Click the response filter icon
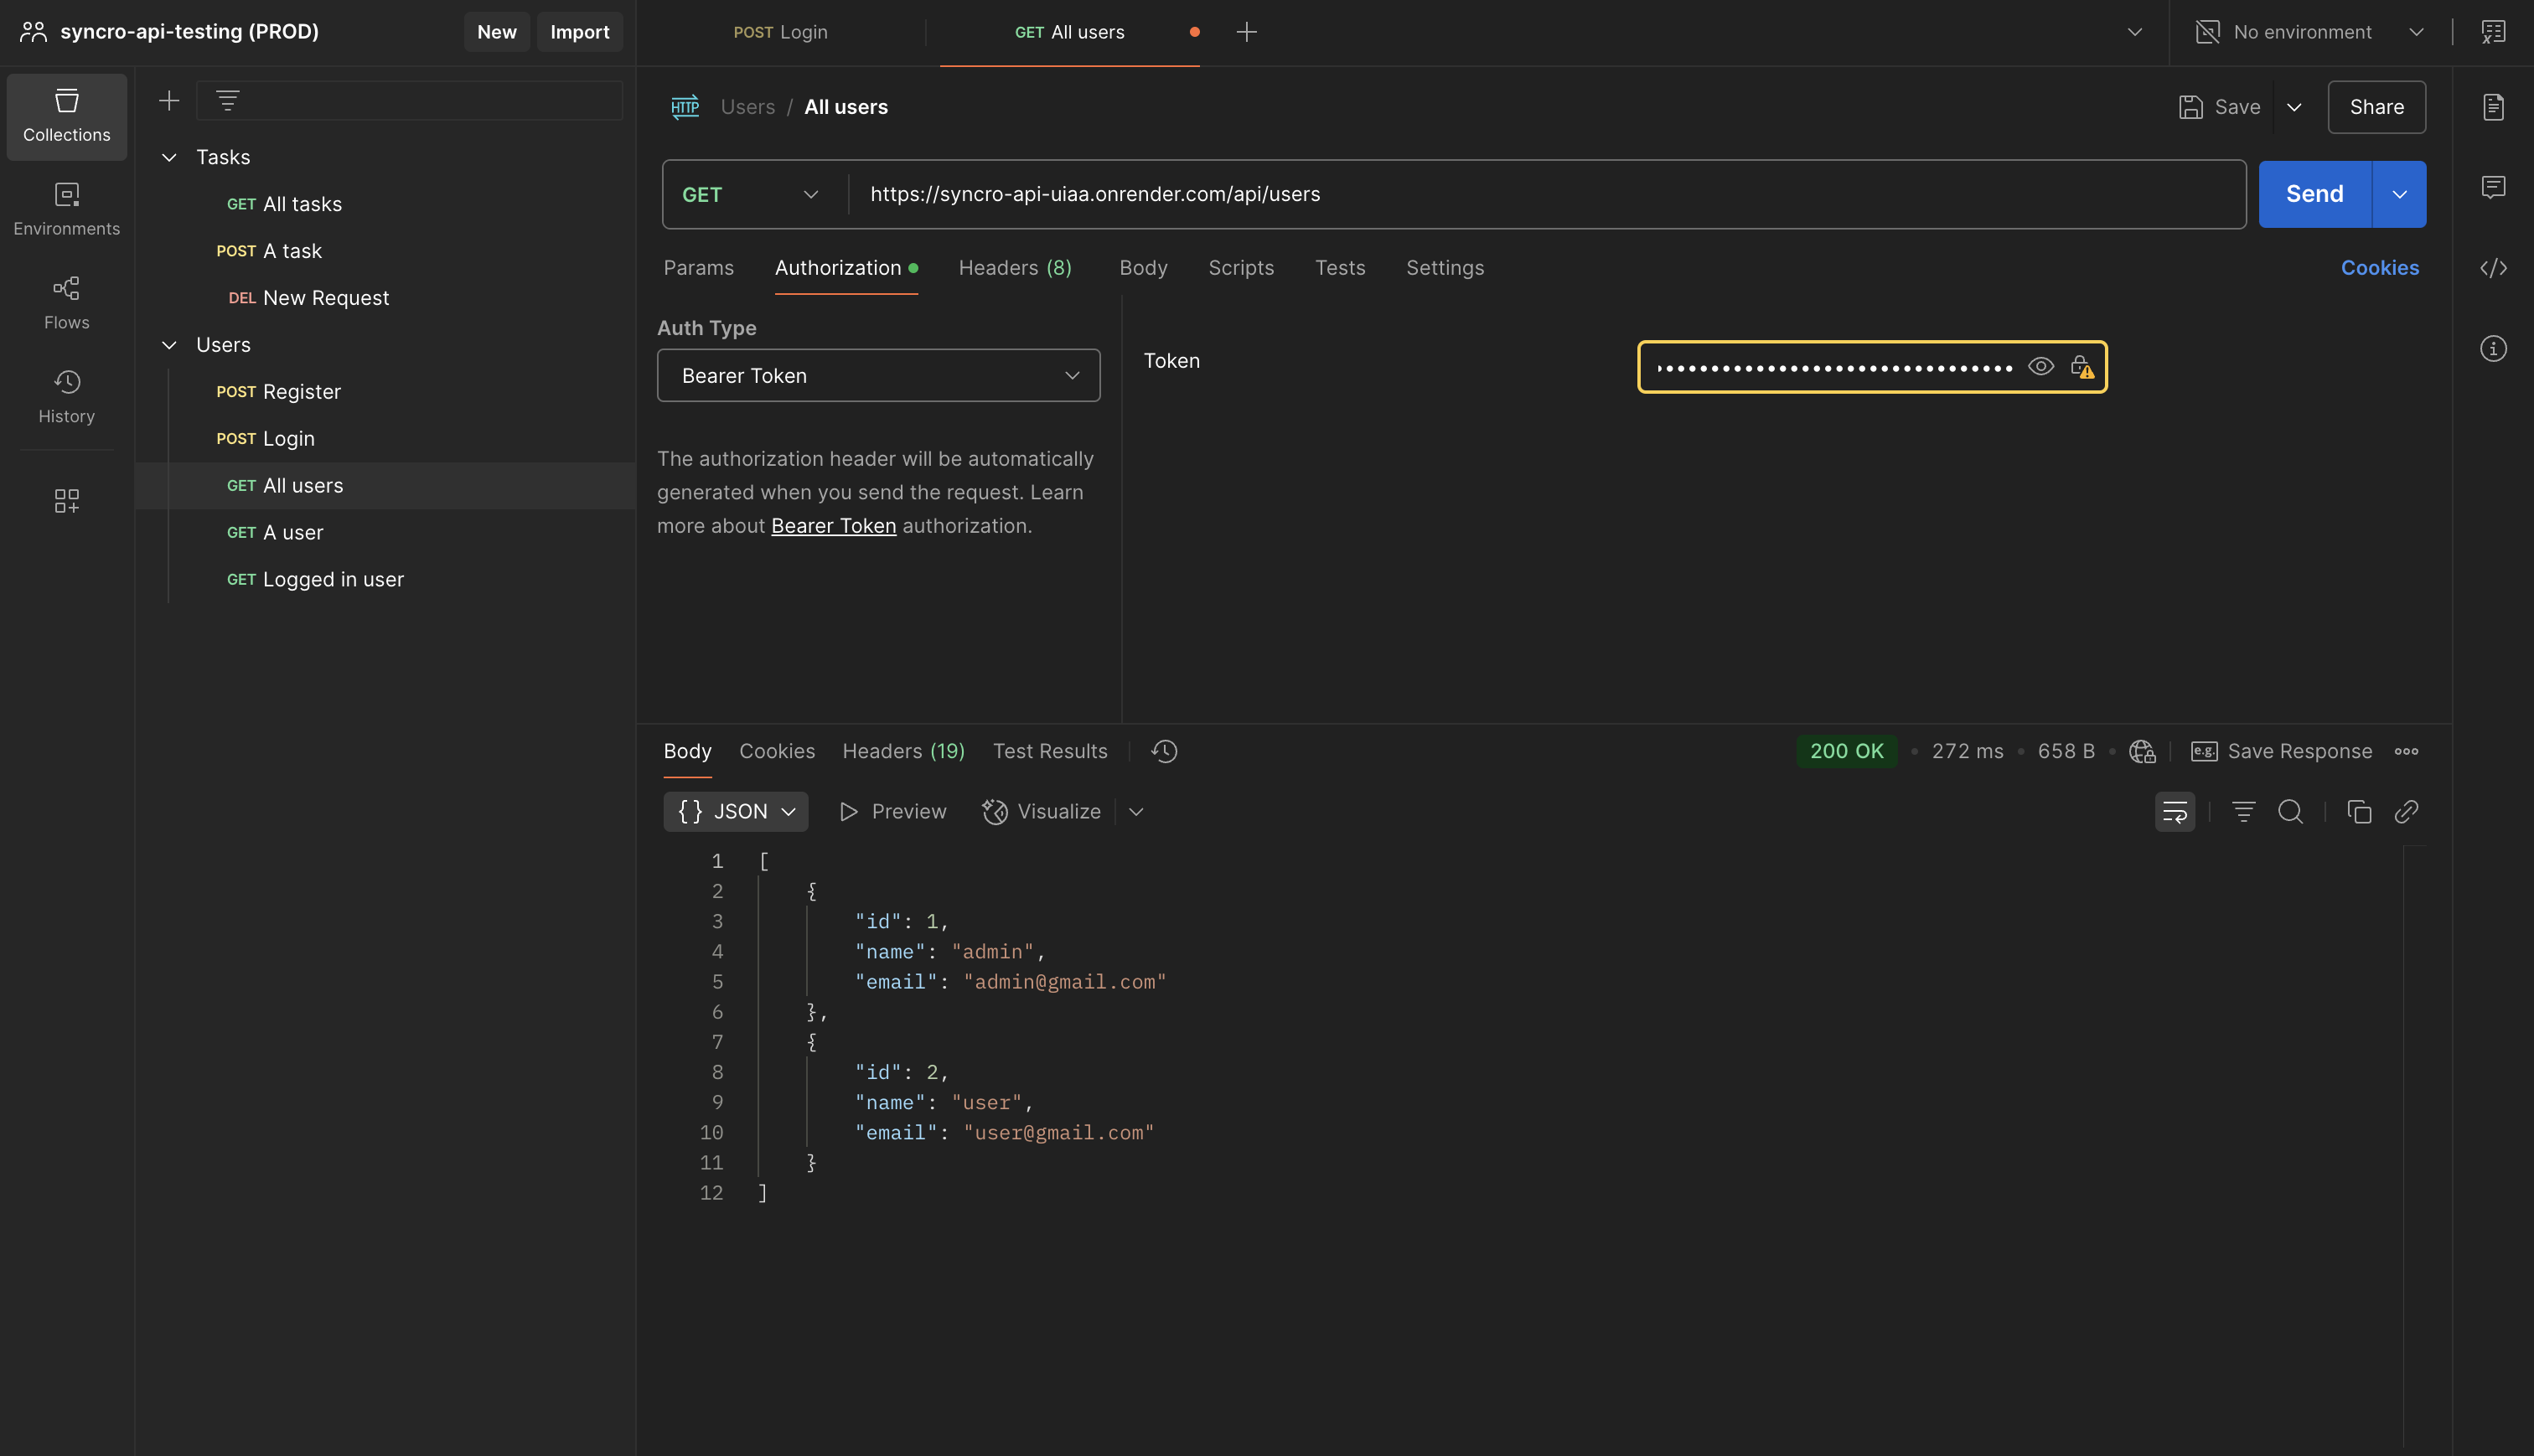The image size is (2534, 1456). (2243, 811)
